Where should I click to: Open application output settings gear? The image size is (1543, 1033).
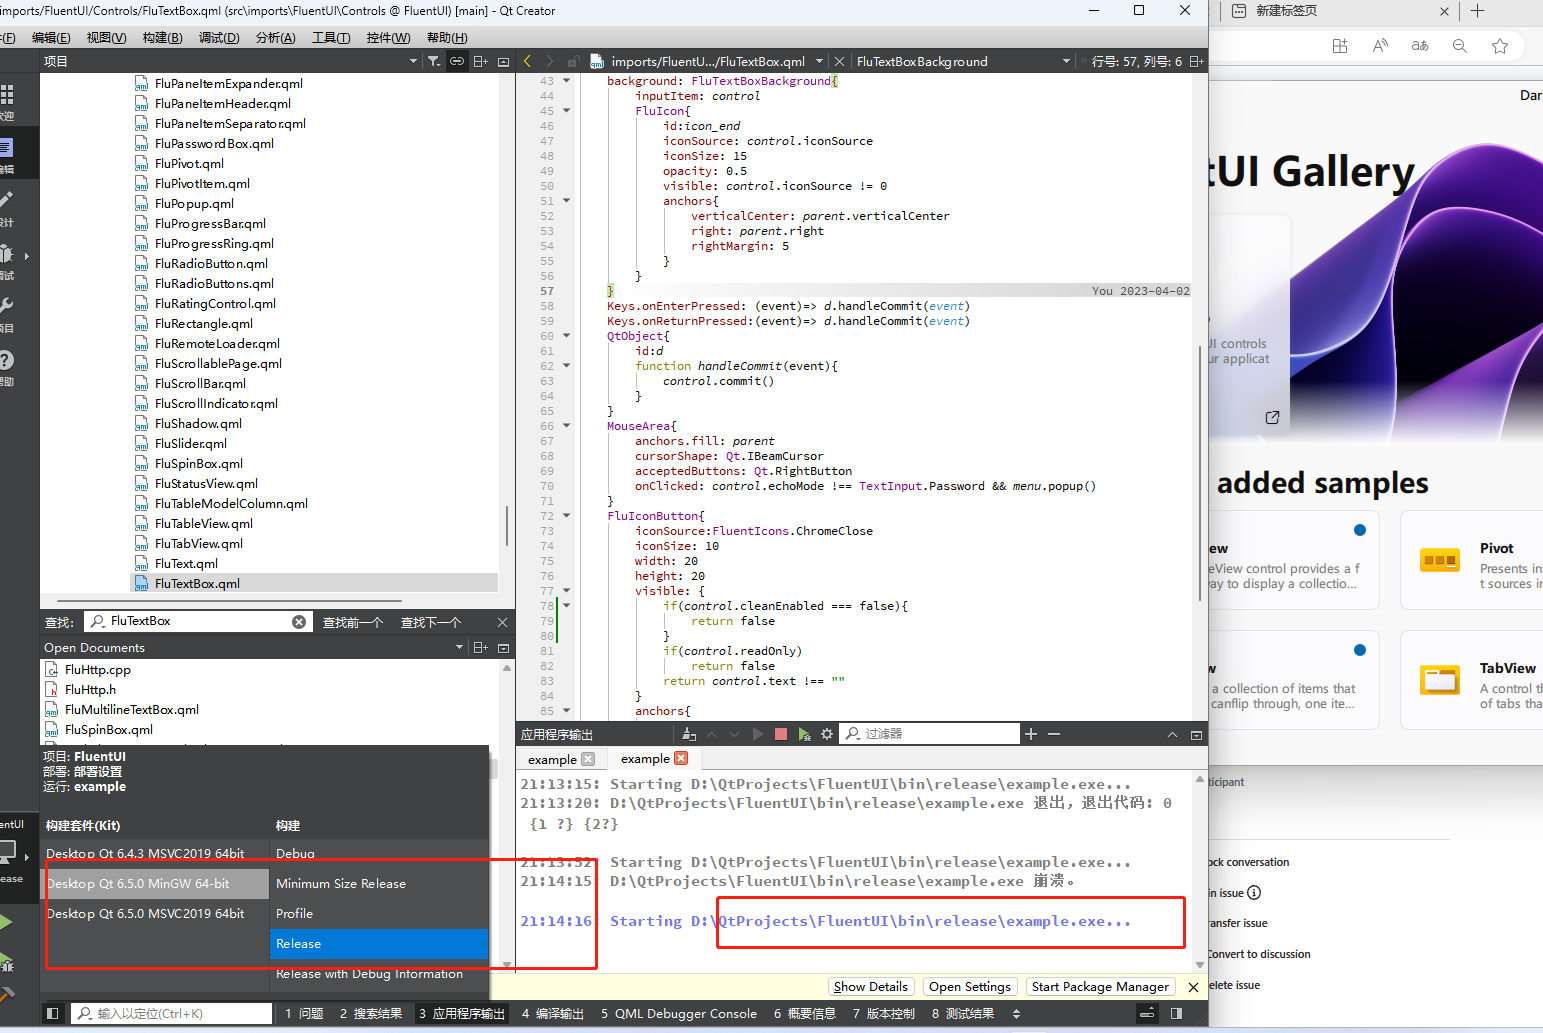827,734
